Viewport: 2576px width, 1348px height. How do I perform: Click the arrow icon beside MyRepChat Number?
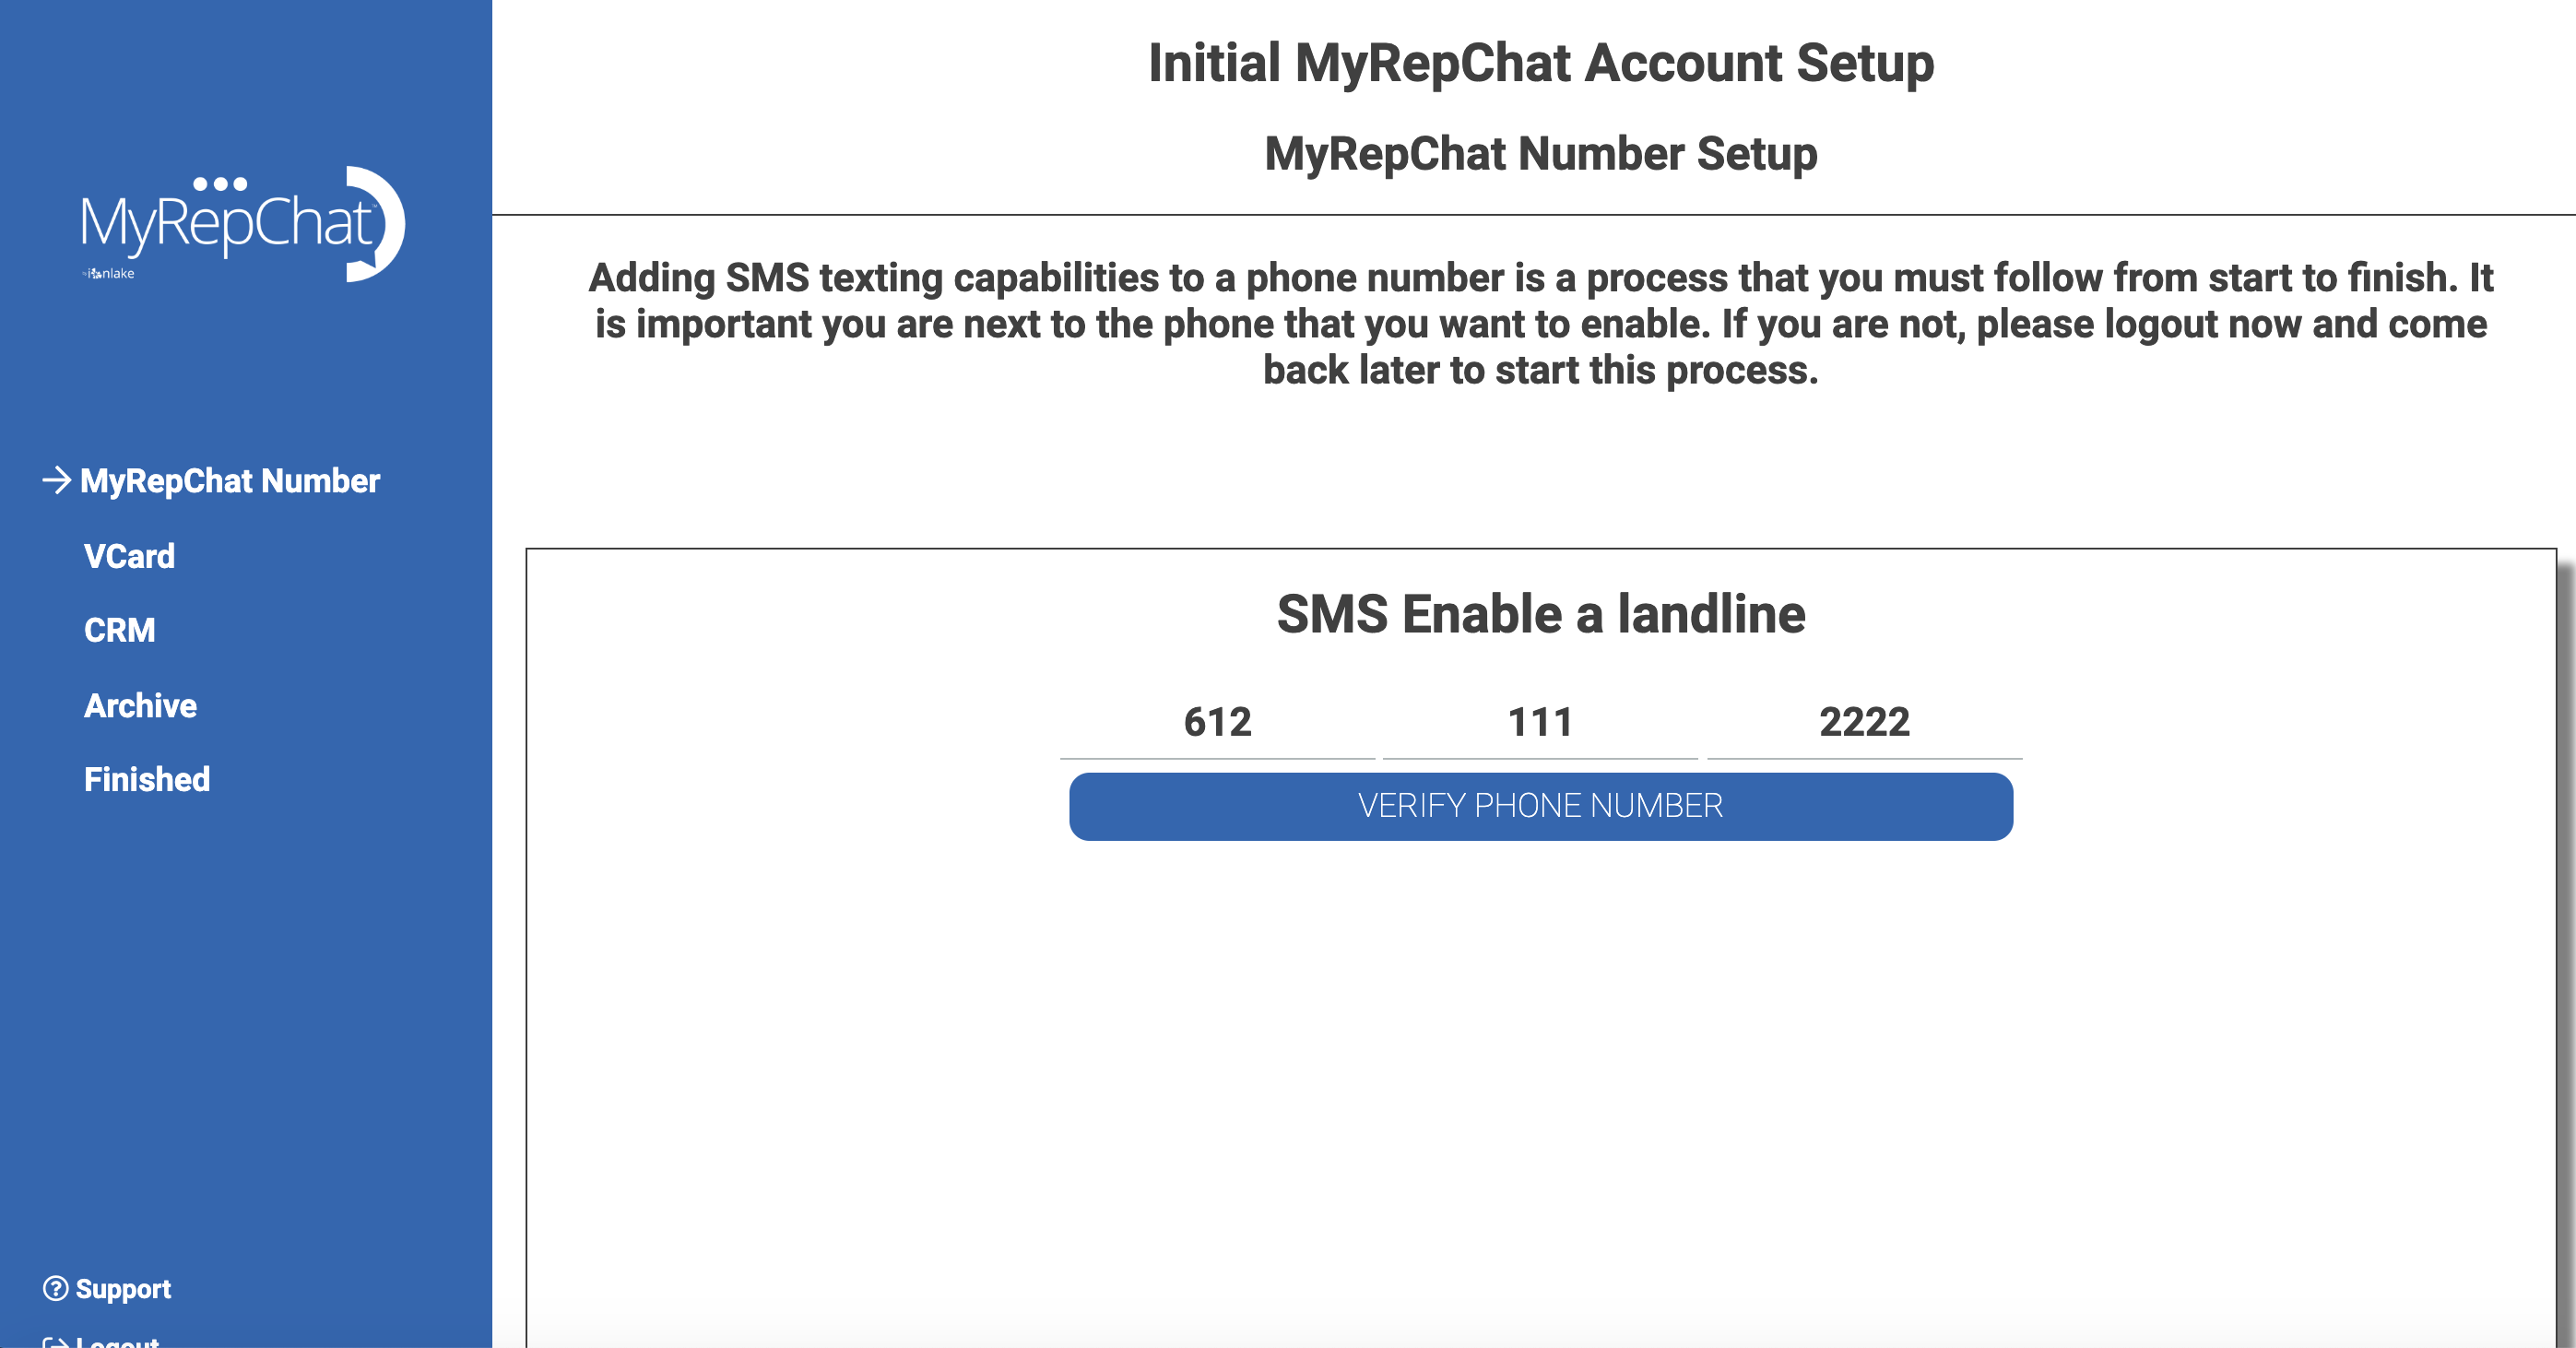point(56,480)
